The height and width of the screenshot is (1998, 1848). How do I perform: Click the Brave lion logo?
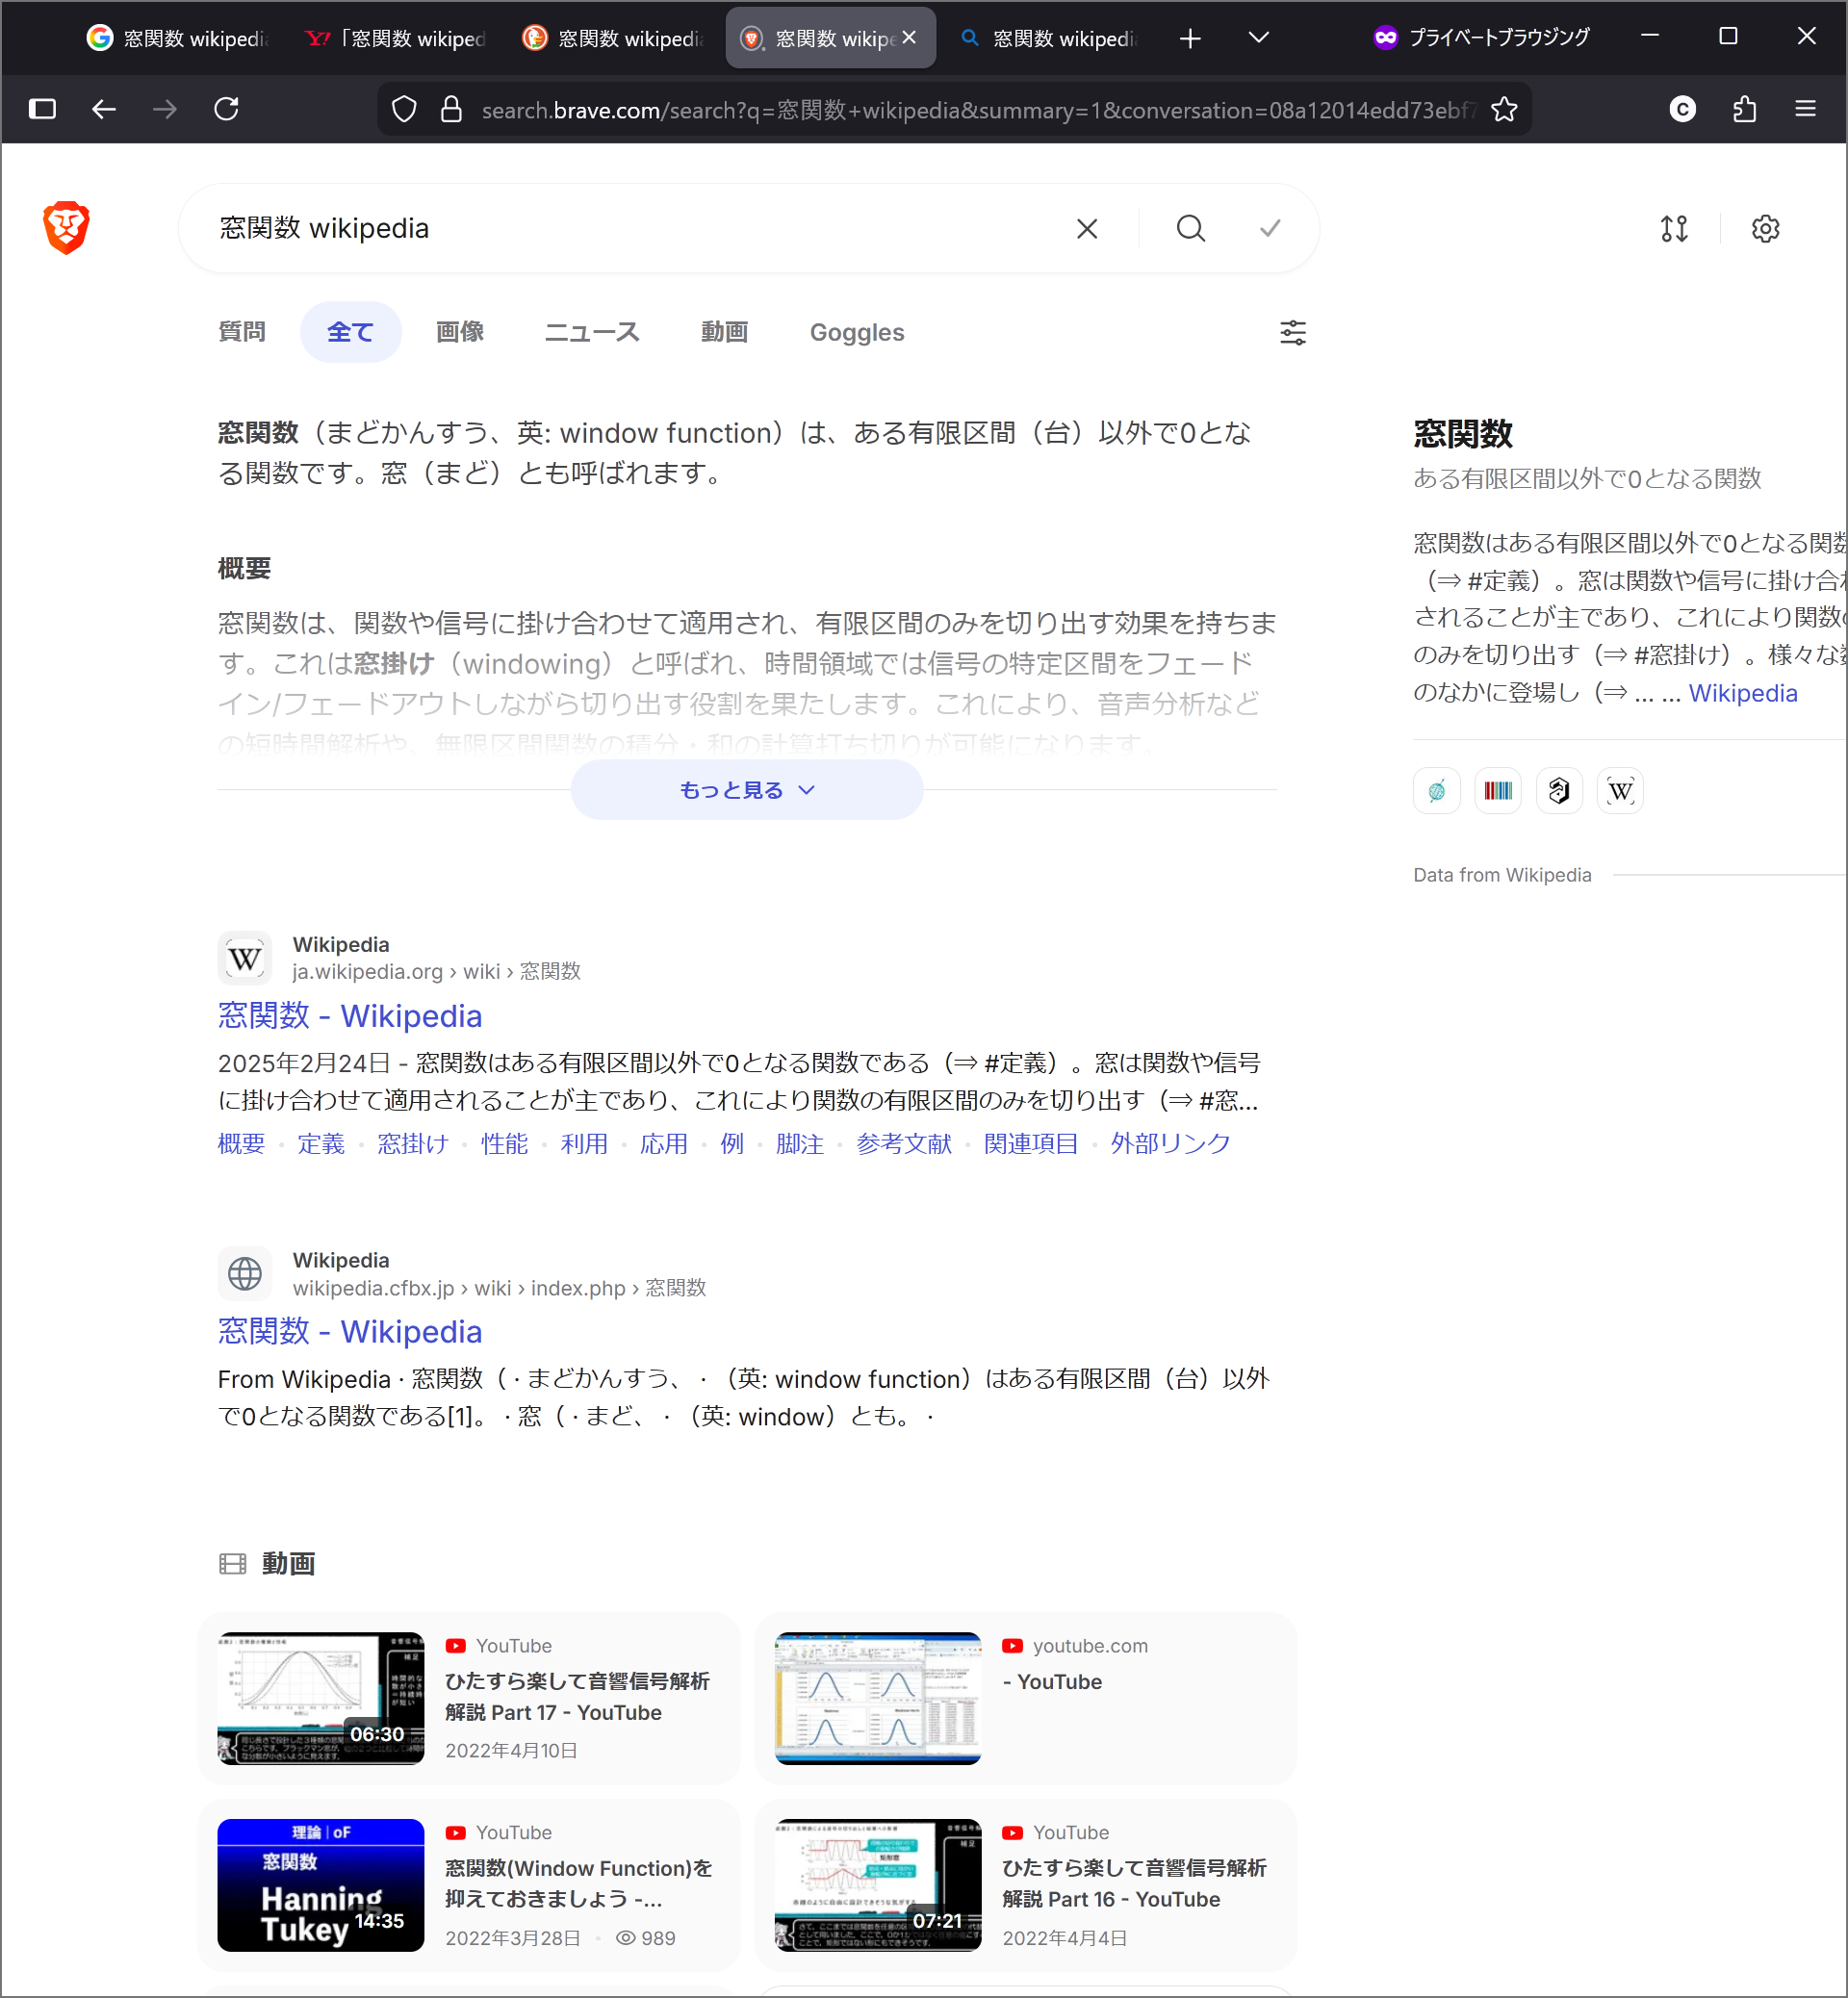coord(66,228)
